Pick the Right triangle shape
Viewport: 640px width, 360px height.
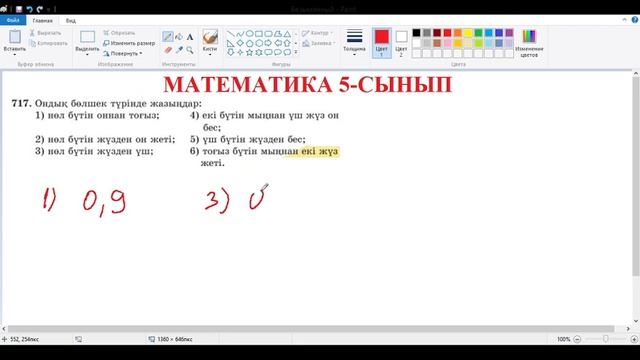point(231,43)
